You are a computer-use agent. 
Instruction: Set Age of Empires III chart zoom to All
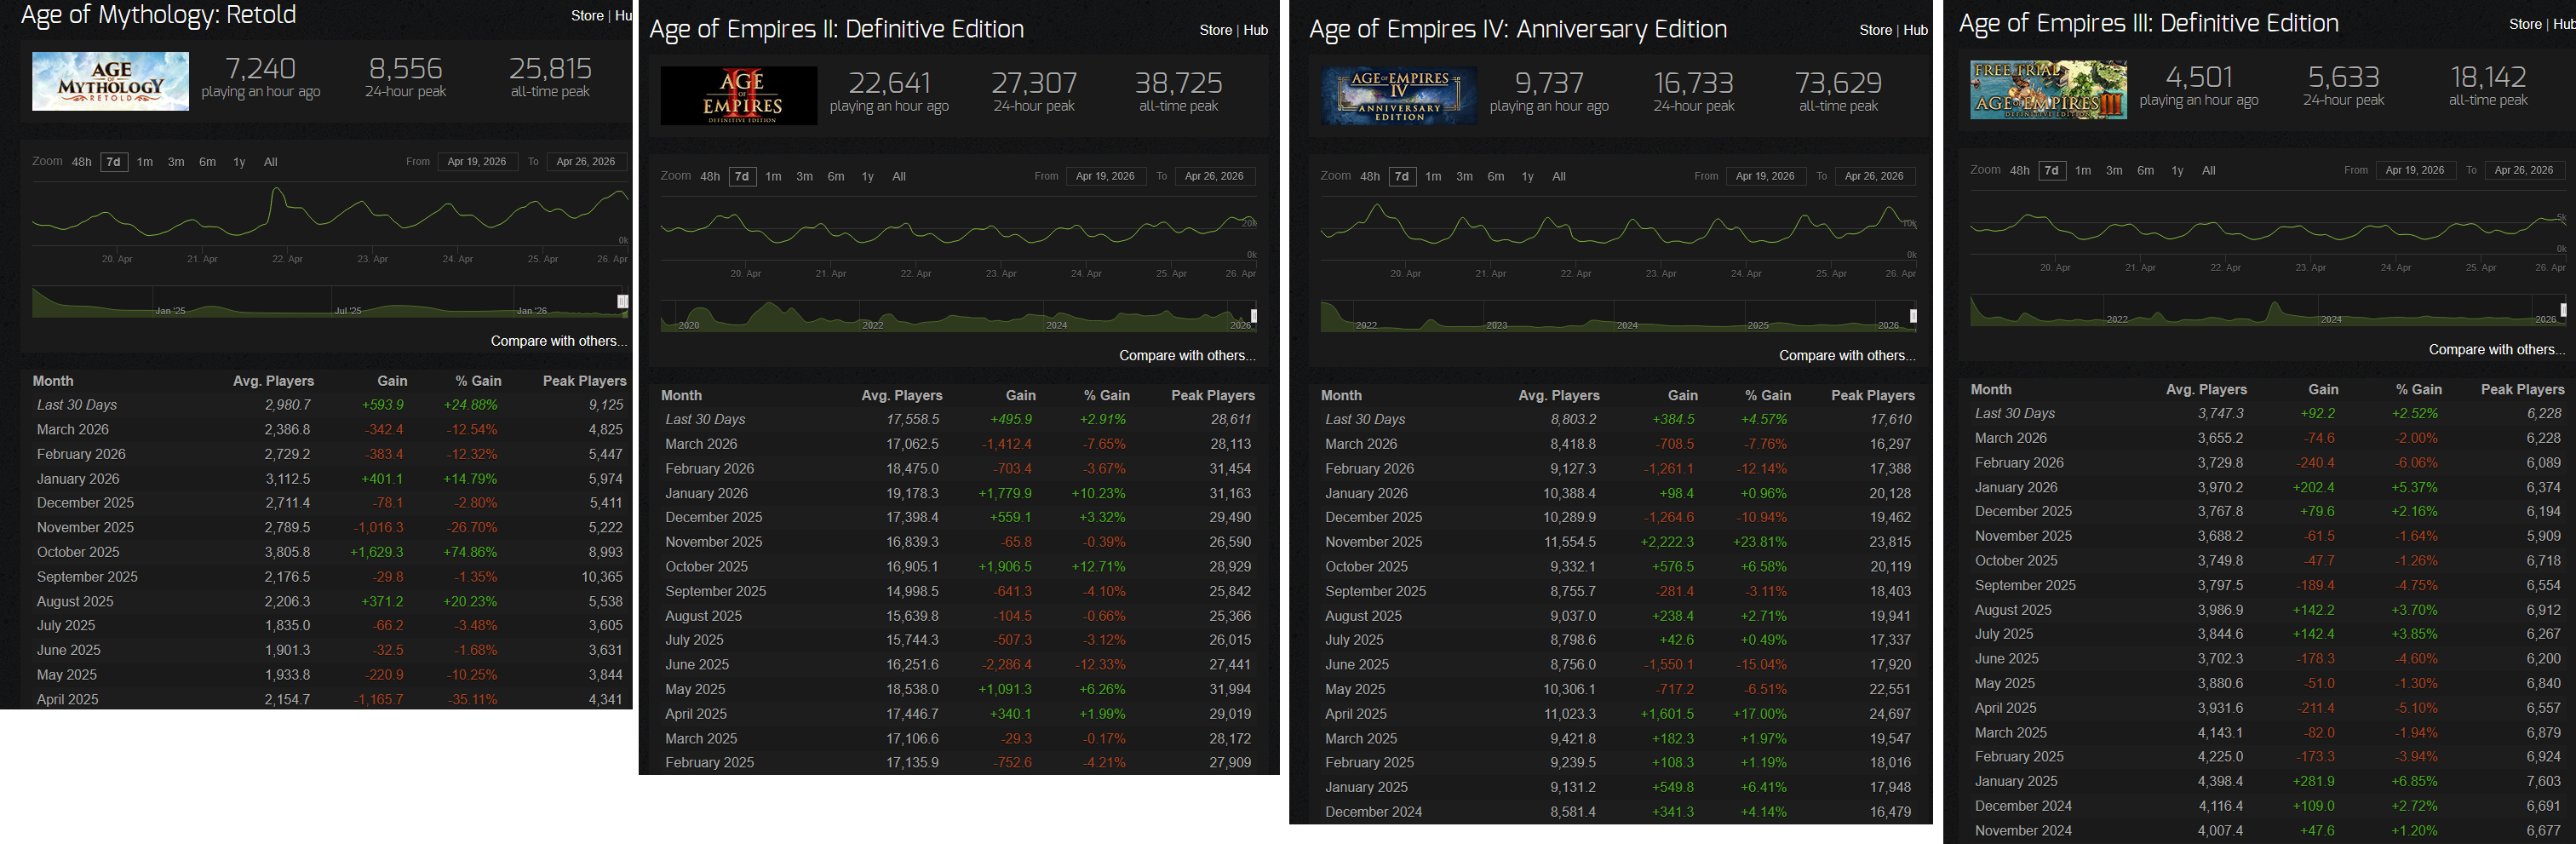coord(2209,170)
